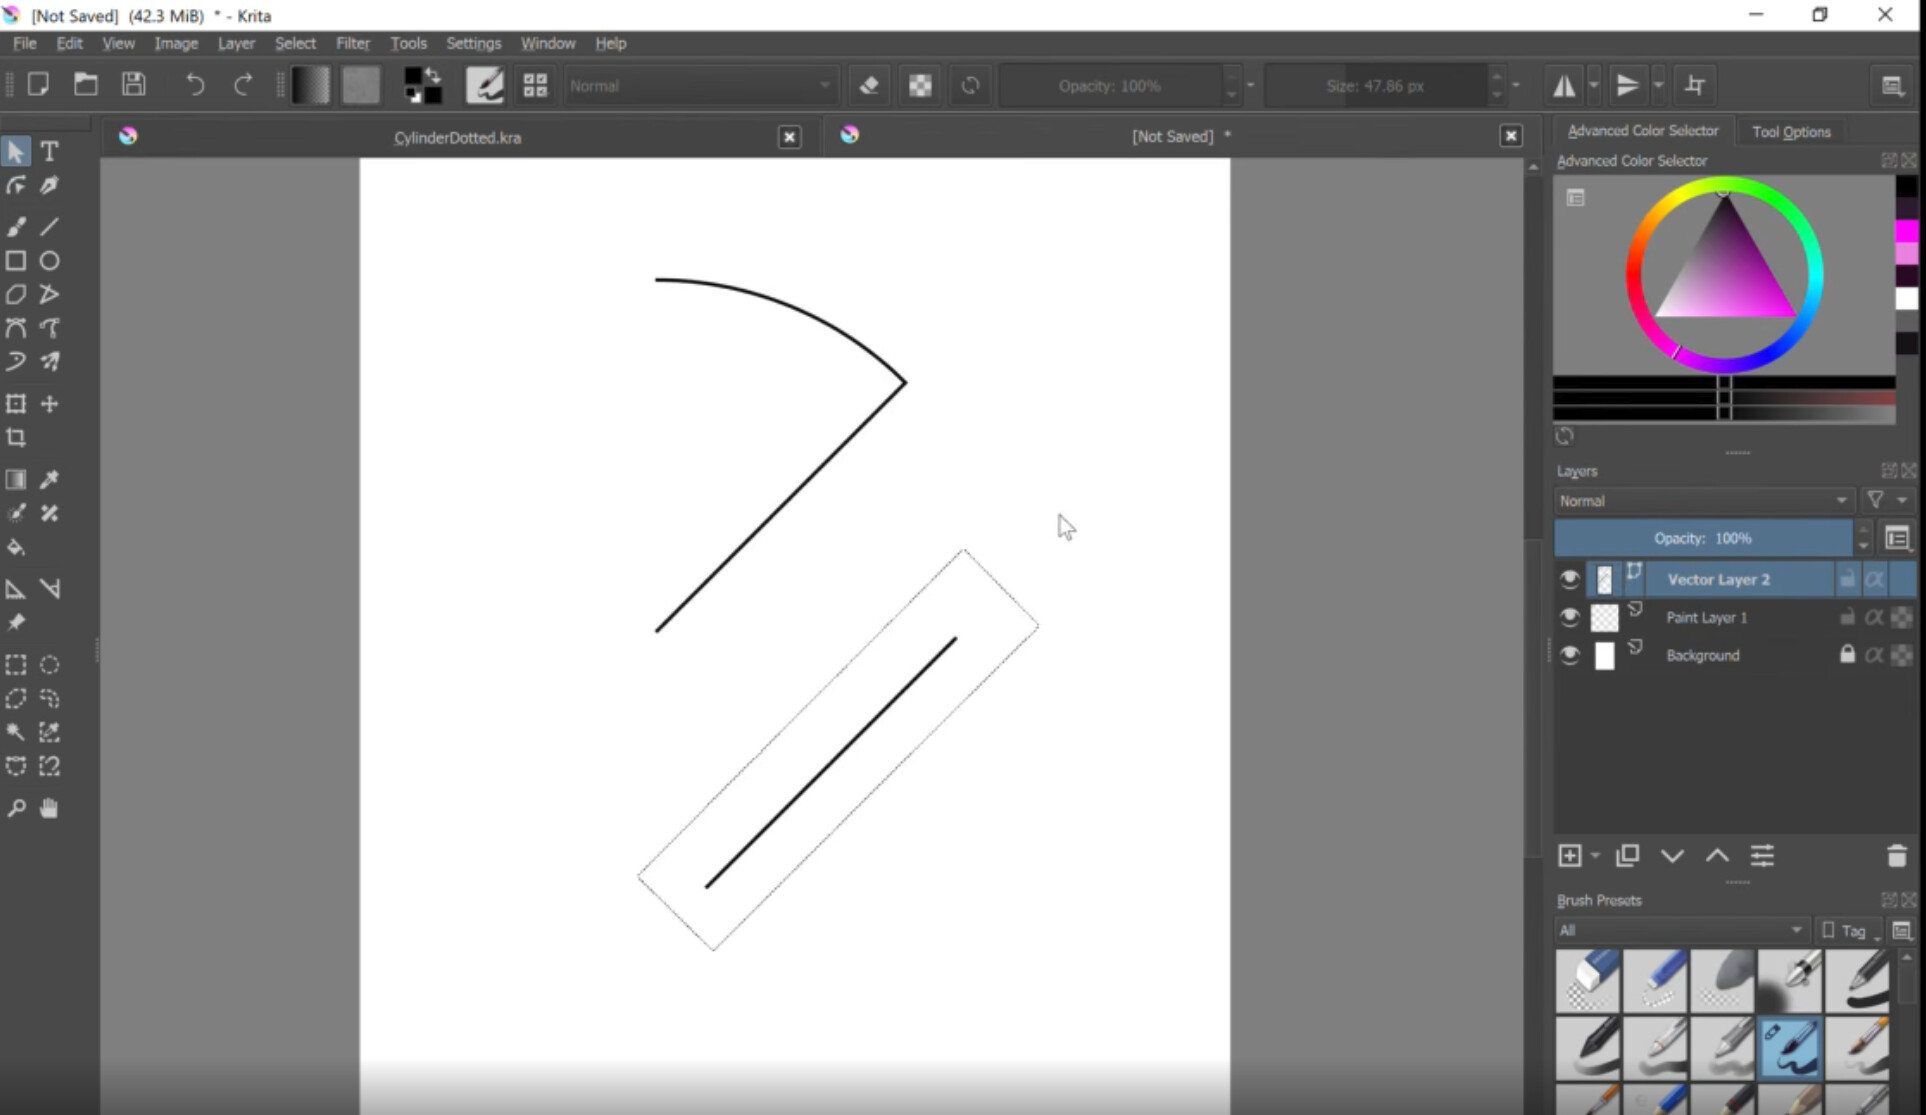Open the Mirror Tools horizontal flip icon

tap(1564, 85)
